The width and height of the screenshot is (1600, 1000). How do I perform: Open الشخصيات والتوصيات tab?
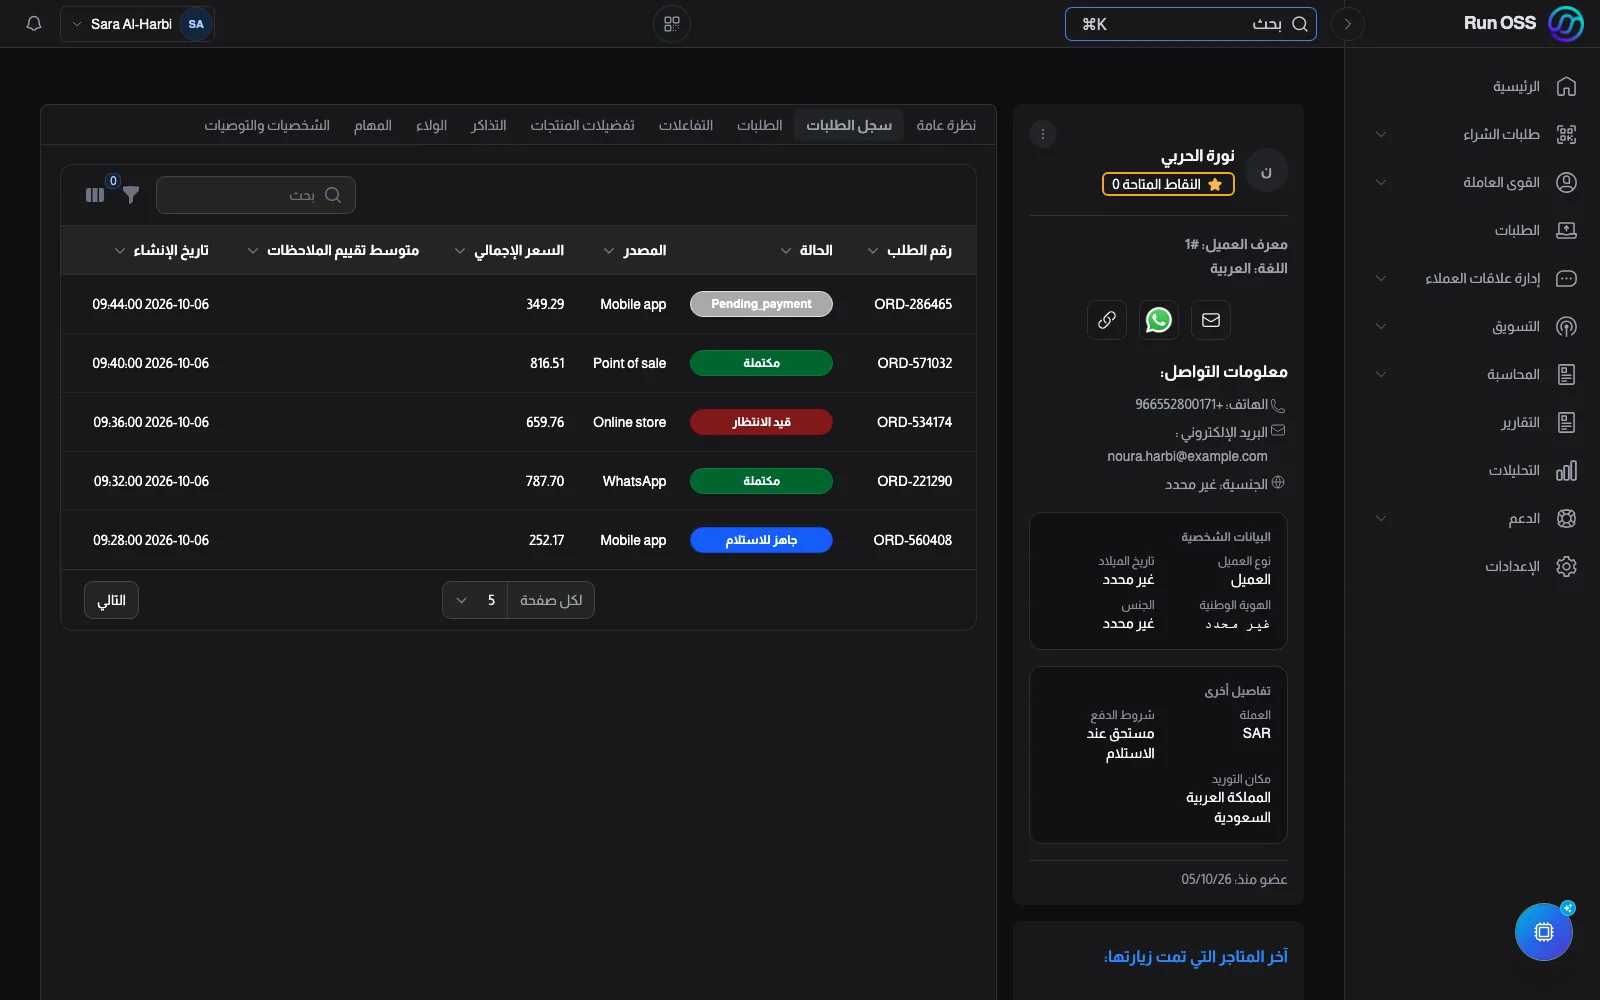267,125
